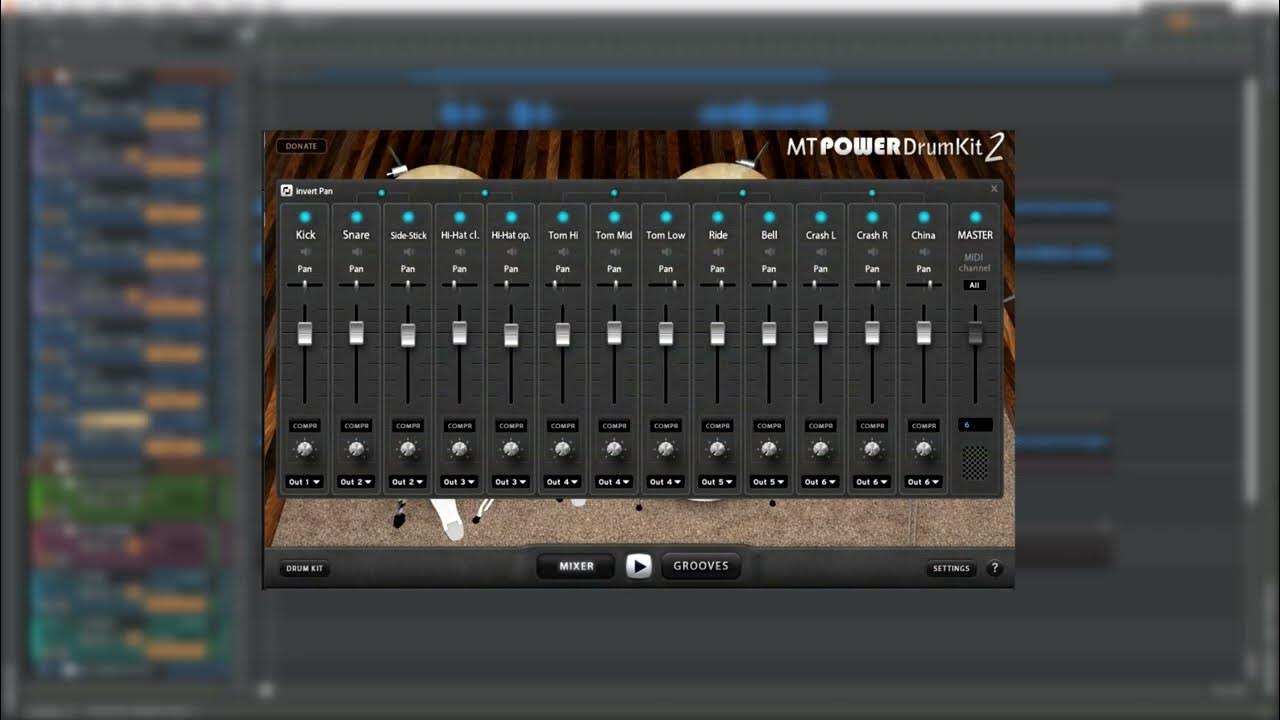Screen dimensions: 1280x720
Task: Toggle the Side-Stick channel LED
Action: click(x=408, y=217)
